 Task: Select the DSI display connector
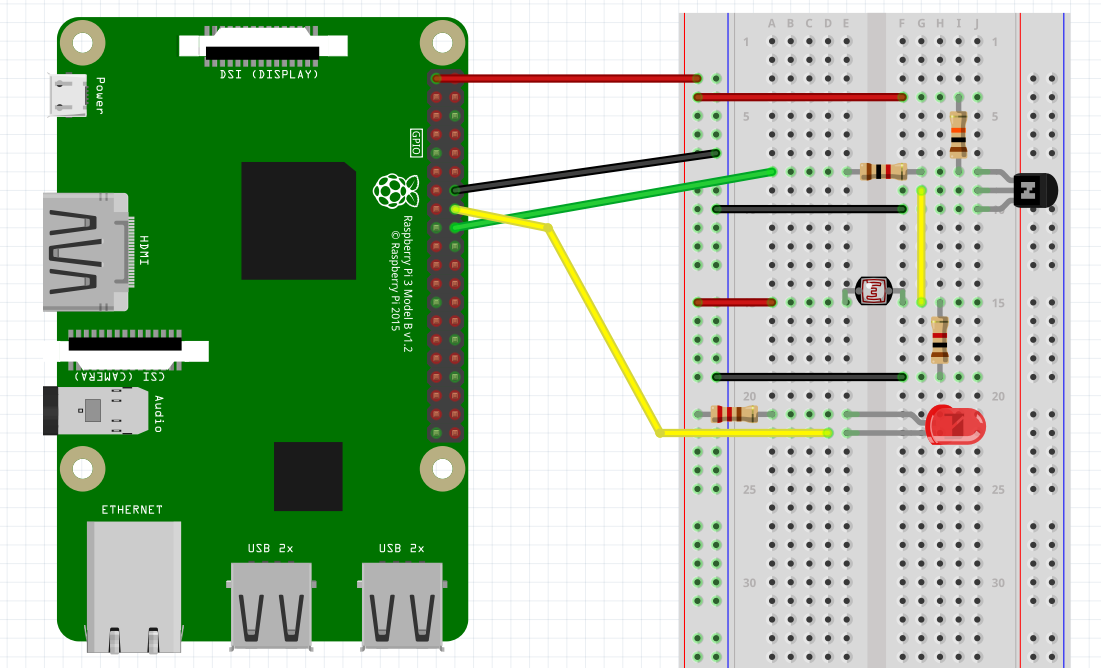(x=263, y=46)
